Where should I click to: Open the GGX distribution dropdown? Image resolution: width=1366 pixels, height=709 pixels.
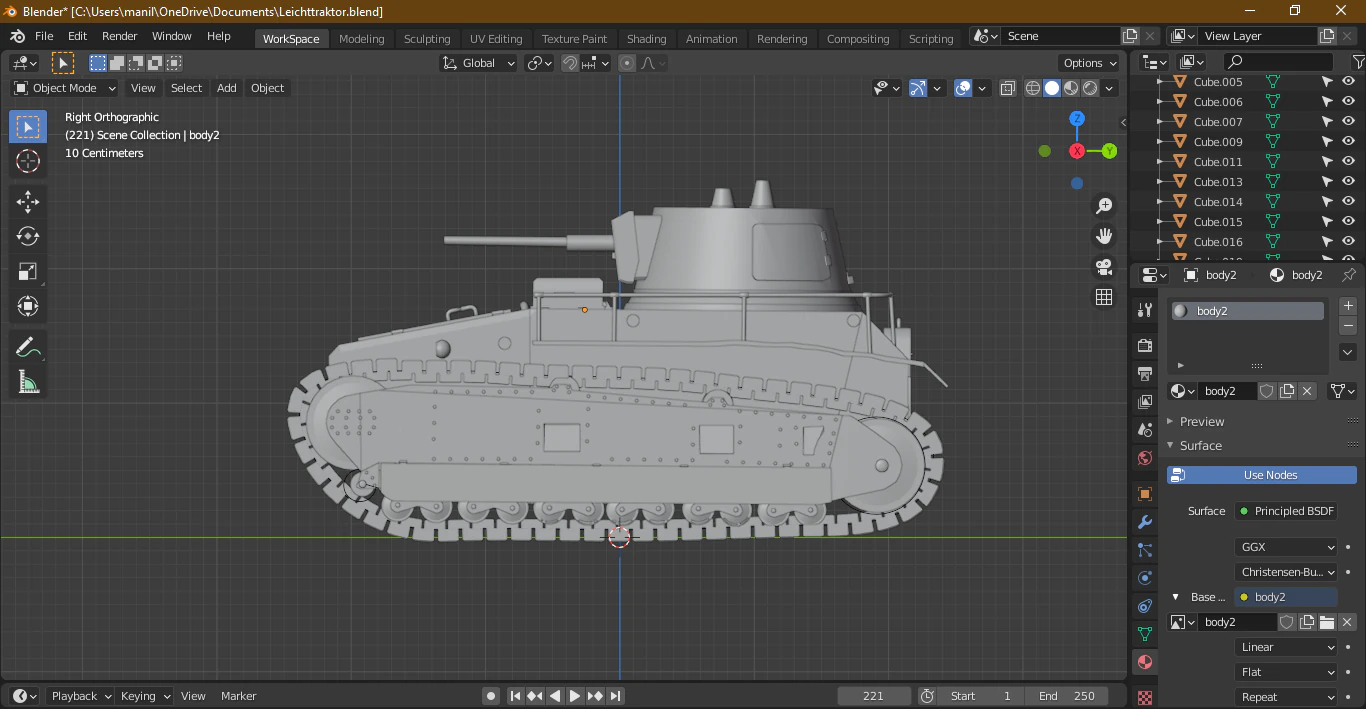point(1286,547)
